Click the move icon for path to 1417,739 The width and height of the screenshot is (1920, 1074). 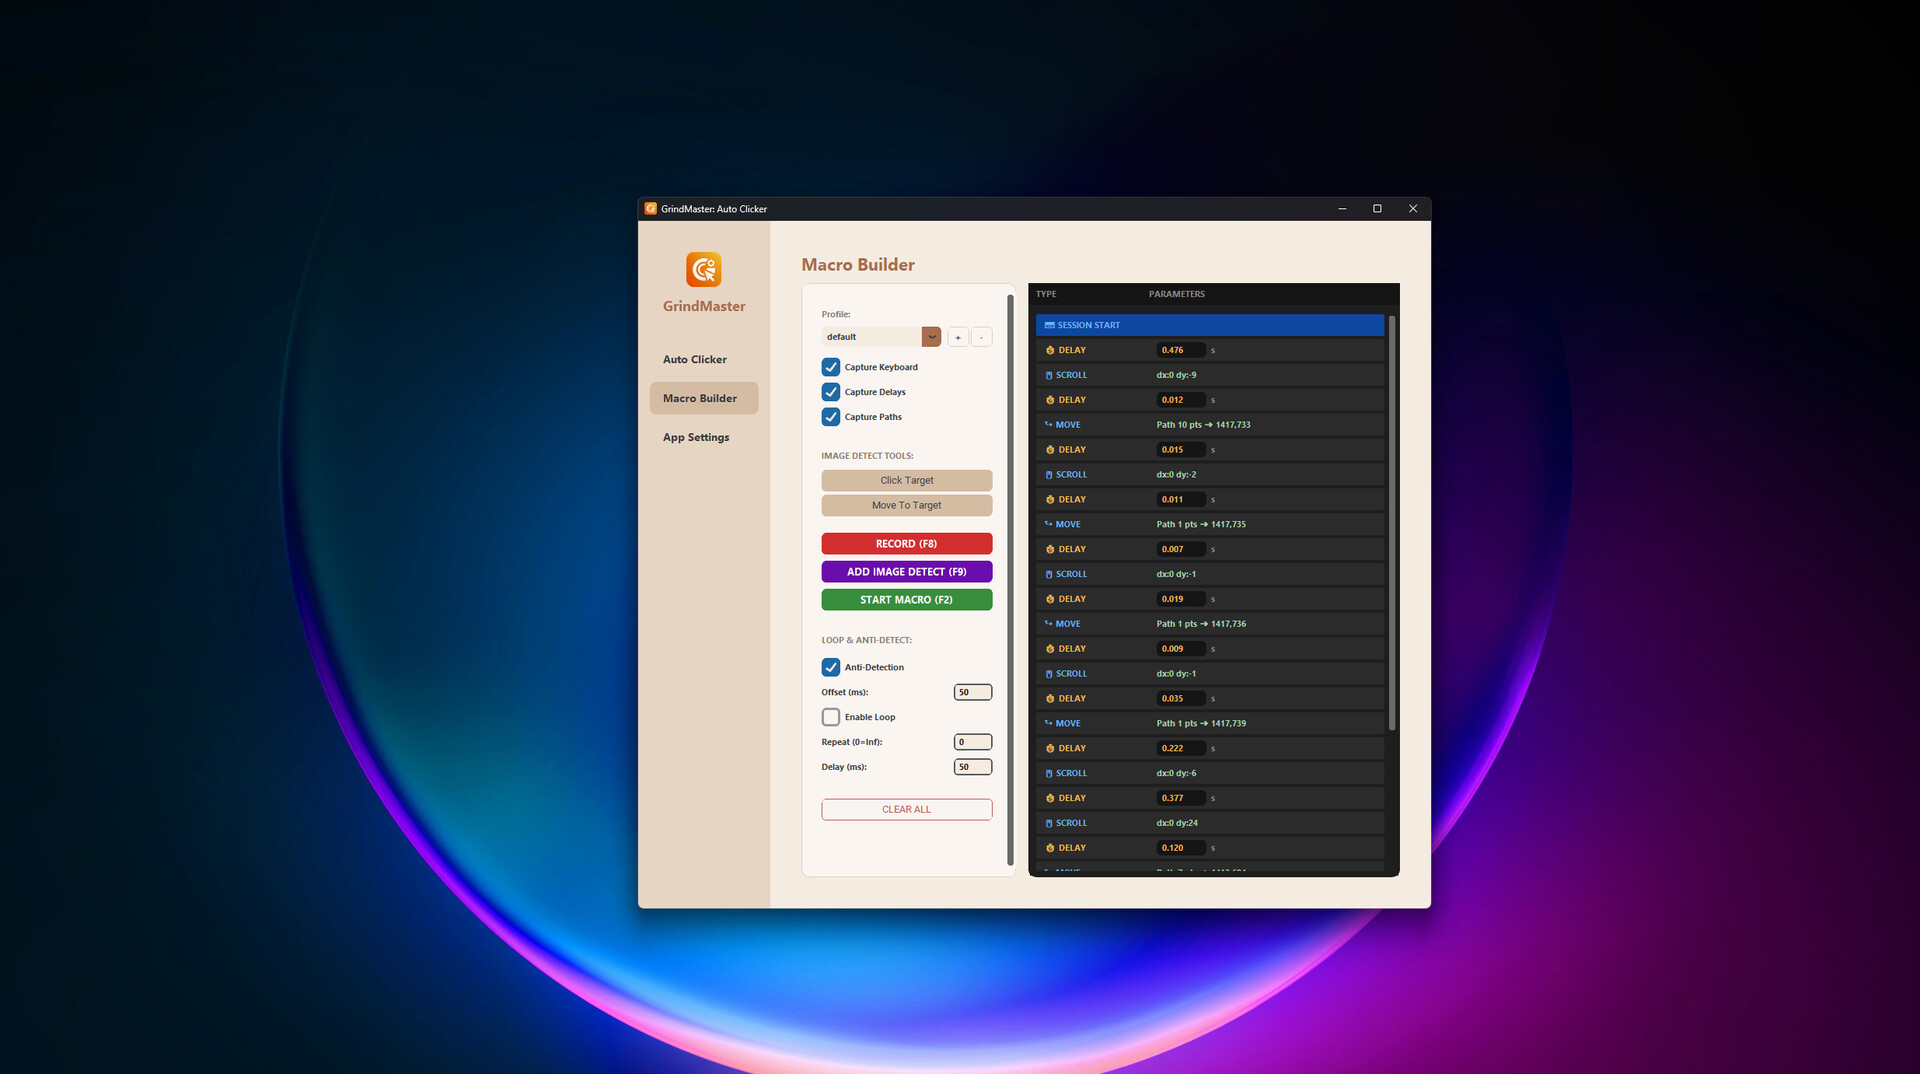tap(1049, 723)
